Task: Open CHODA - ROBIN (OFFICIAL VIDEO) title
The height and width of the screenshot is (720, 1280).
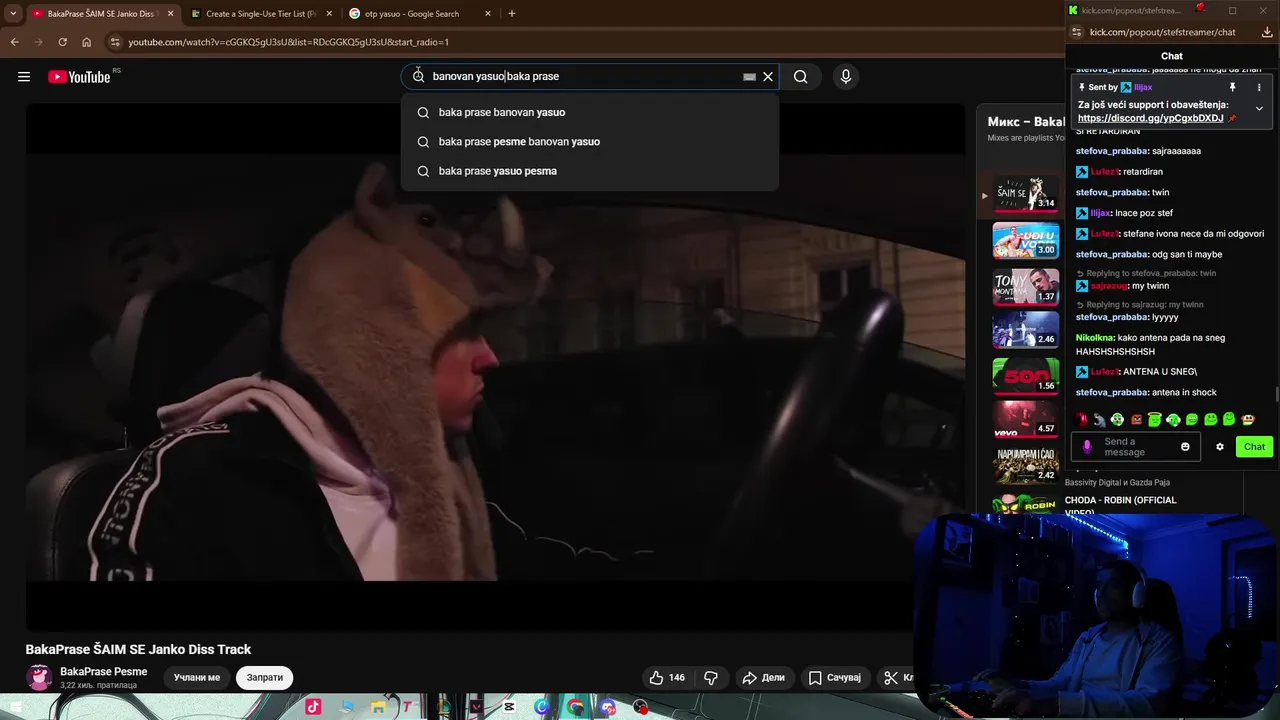Action: click(x=1121, y=505)
